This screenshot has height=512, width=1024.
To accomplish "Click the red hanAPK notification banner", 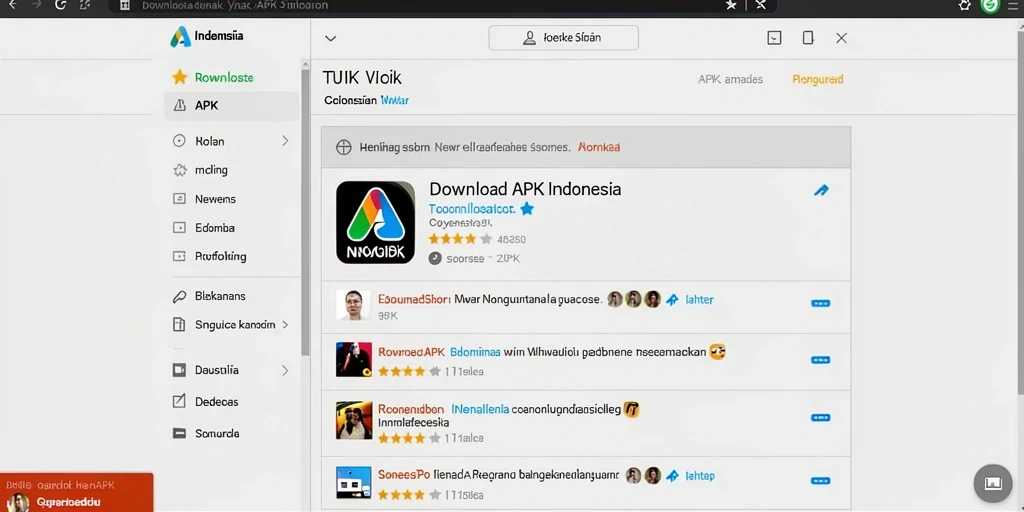I will coord(76,492).
